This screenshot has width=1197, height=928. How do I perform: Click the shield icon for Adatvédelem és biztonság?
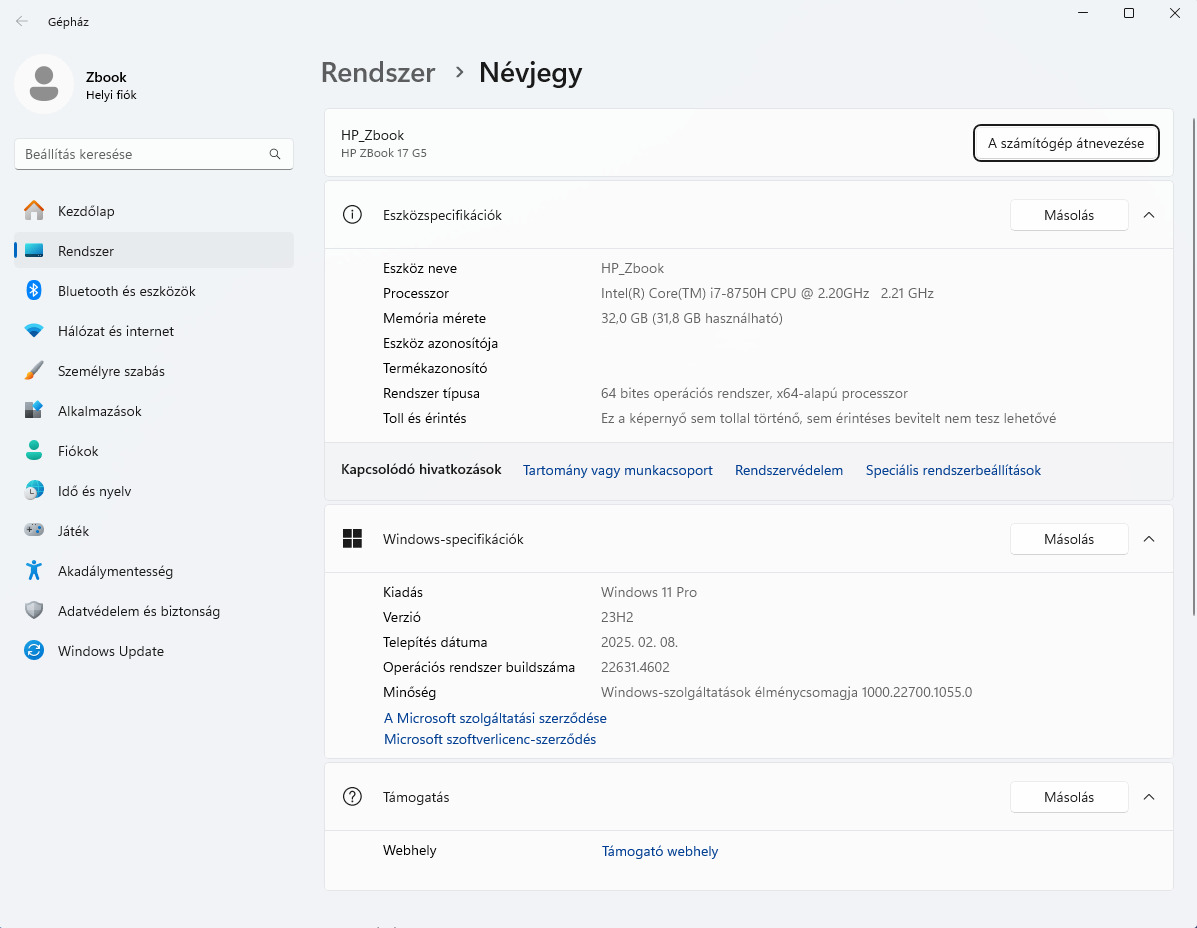(x=34, y=610)
